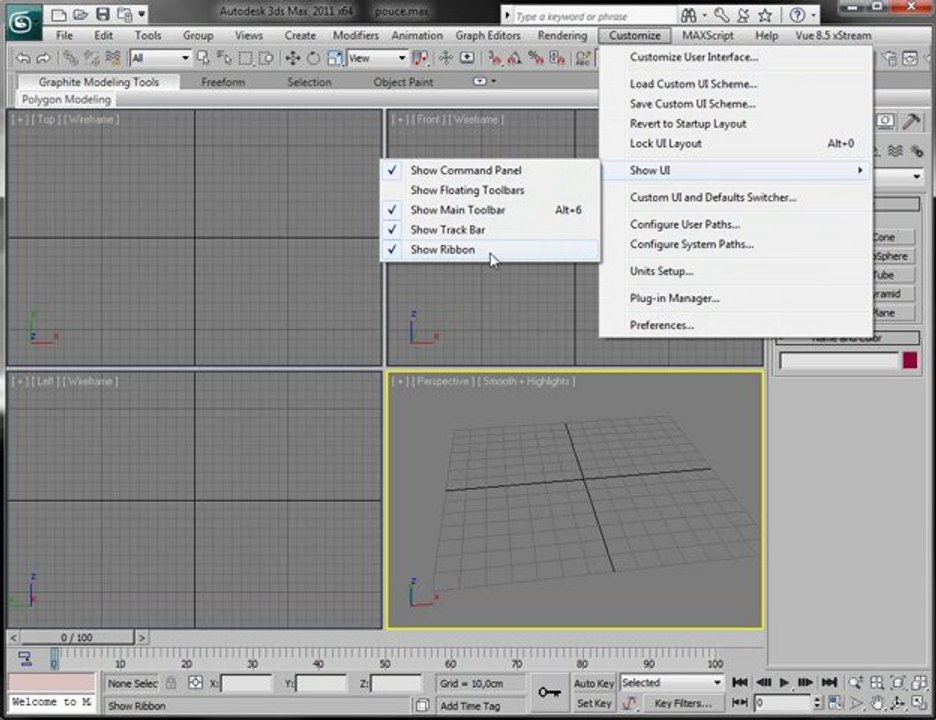Click the Spinner Snap toggle icon
The image size is (936, 720).
coord(558,59)
